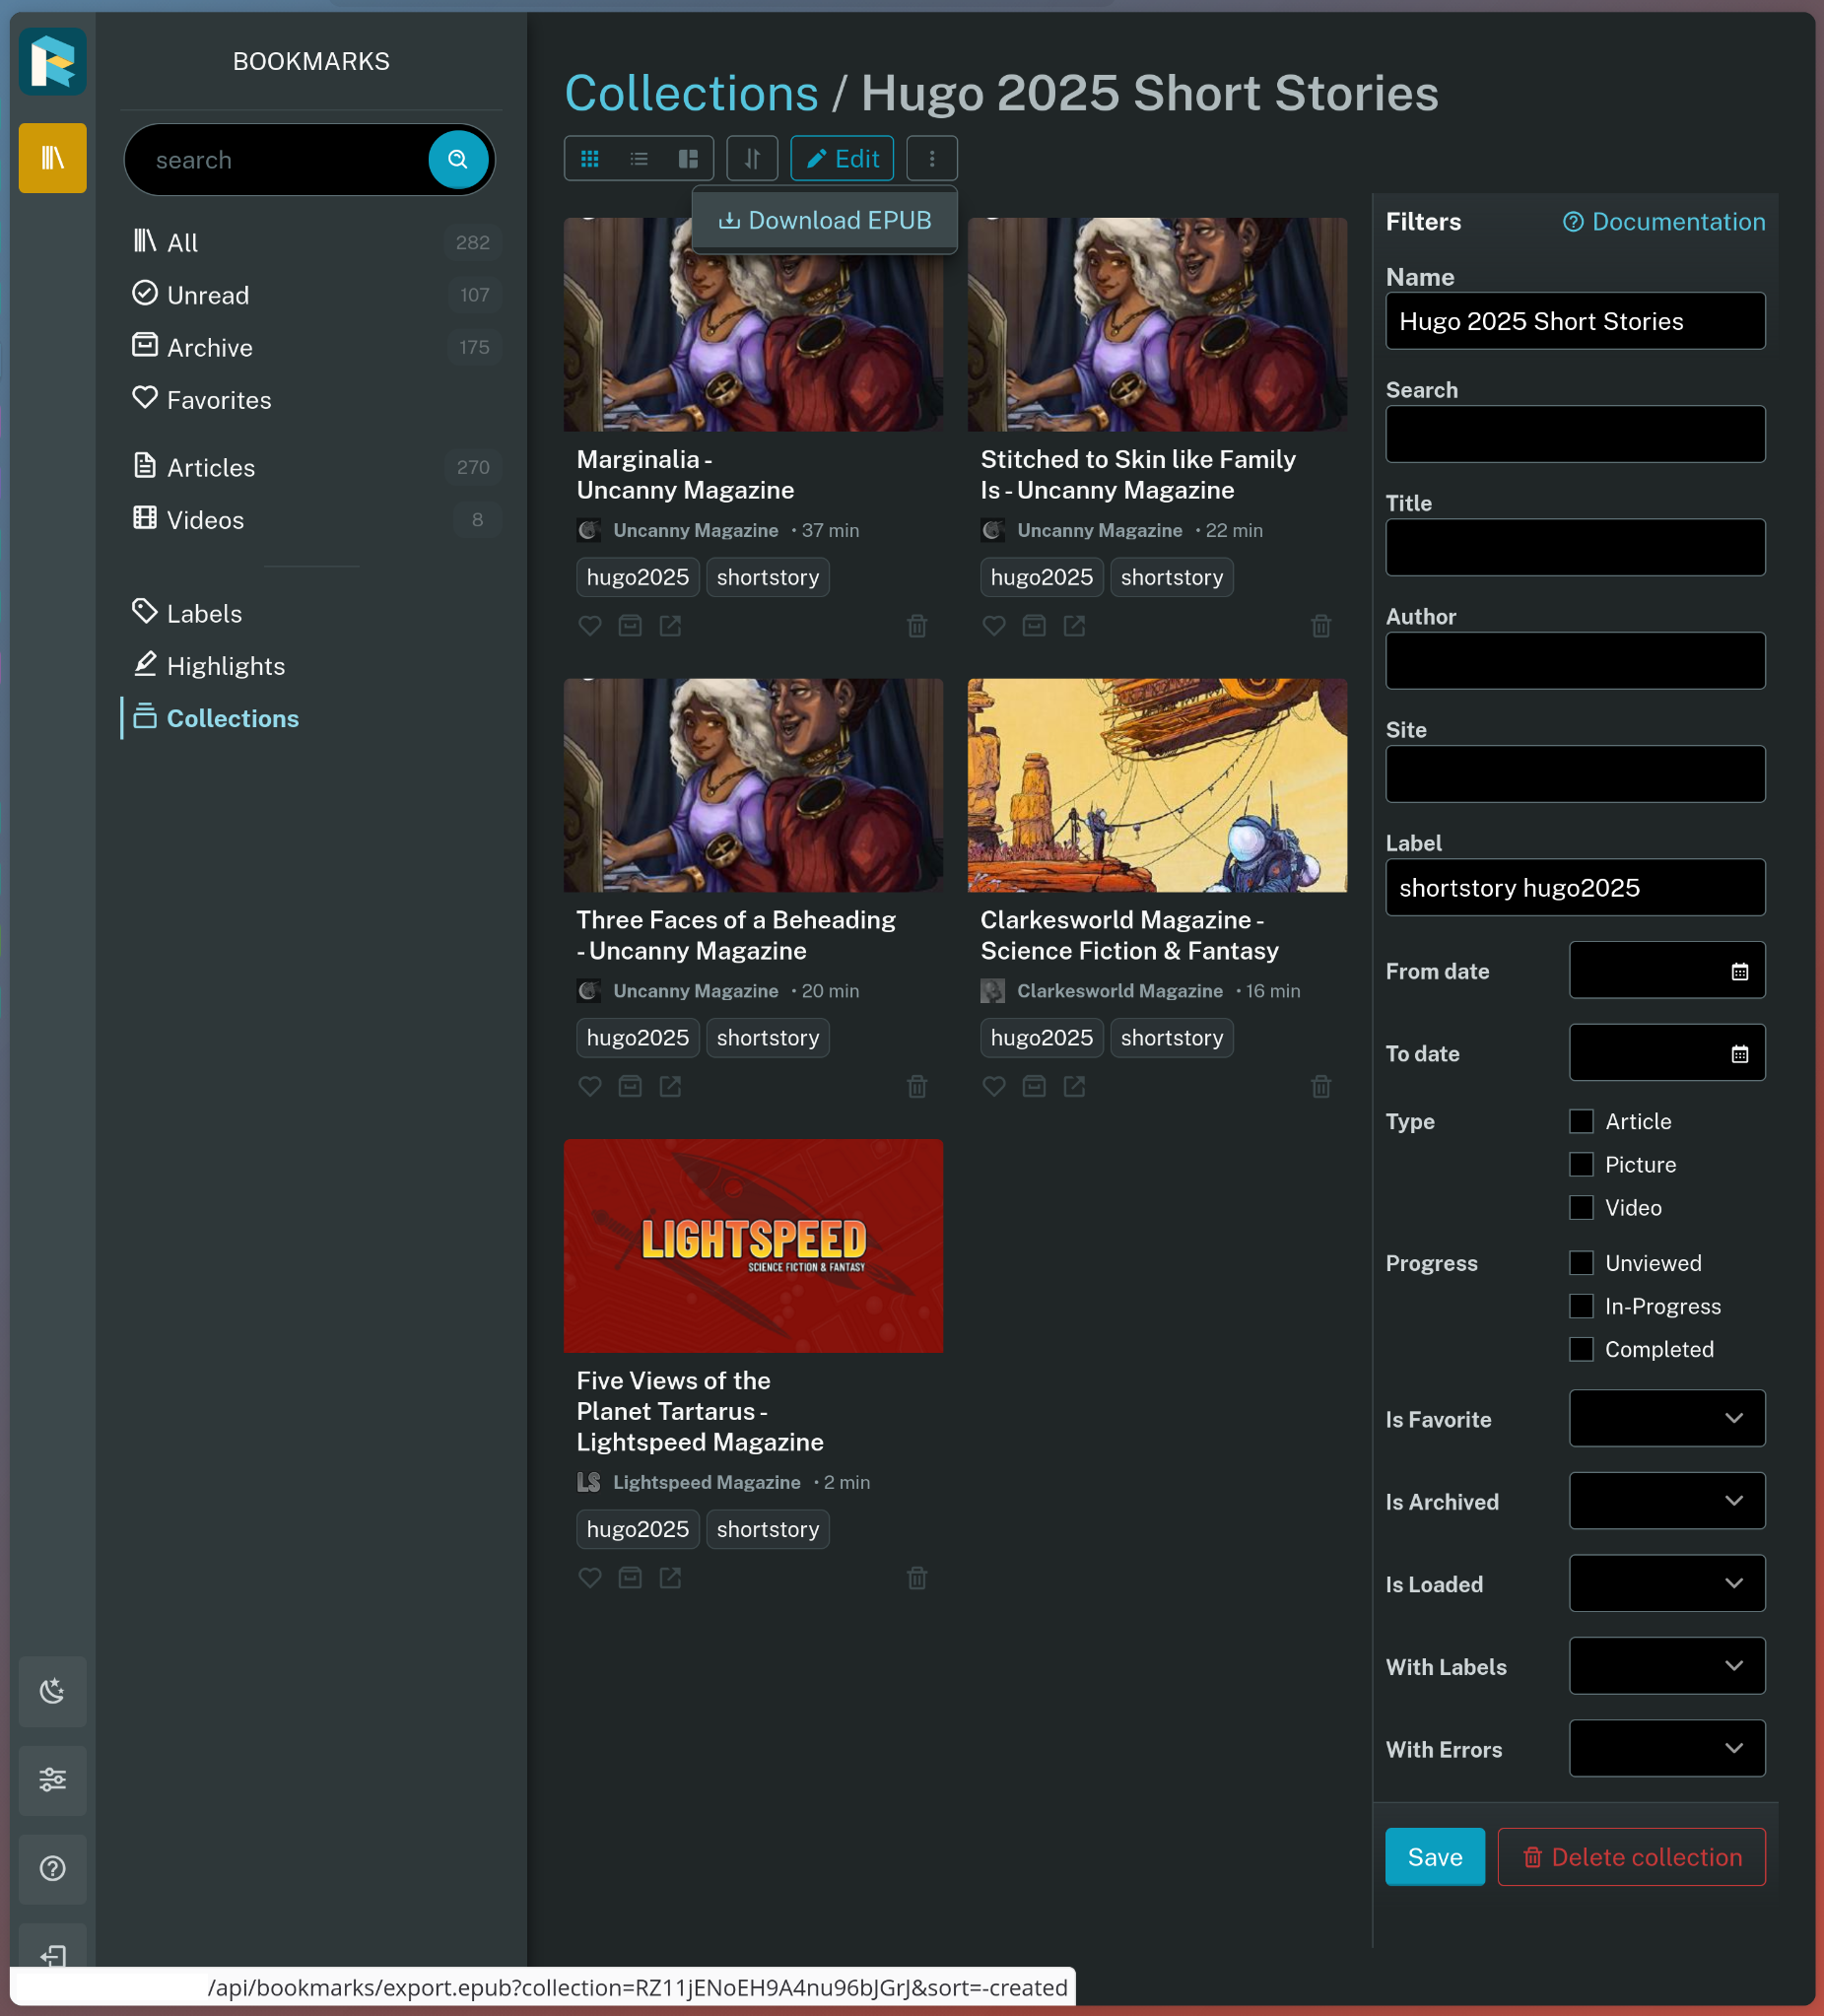Expand the Is Archived dropdown

point(1667,1501)
